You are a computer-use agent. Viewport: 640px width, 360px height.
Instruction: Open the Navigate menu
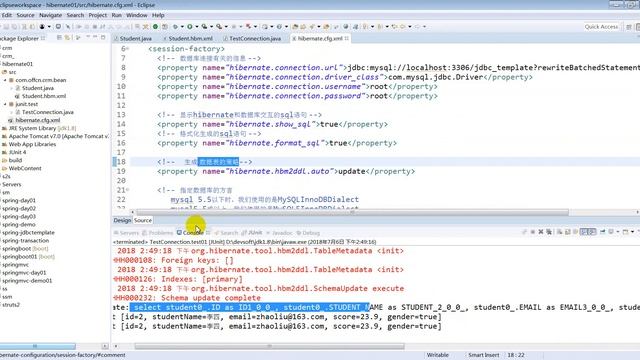click(x=51, y=15)
